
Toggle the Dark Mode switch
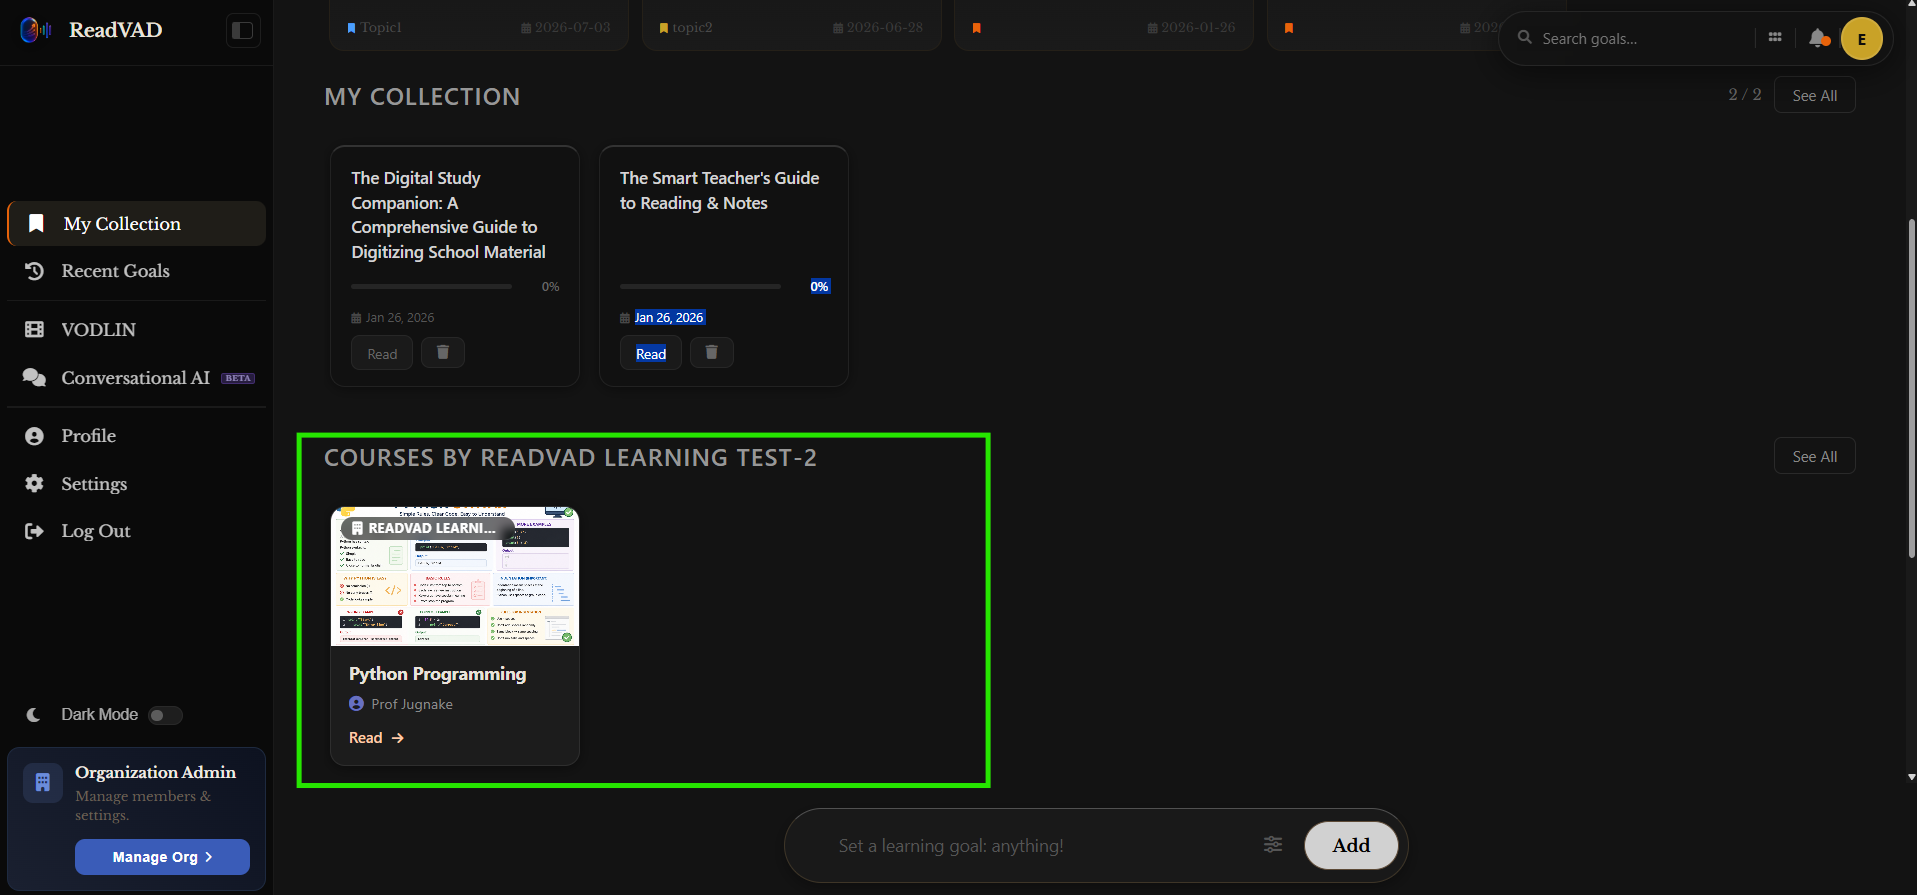point(165,715)
